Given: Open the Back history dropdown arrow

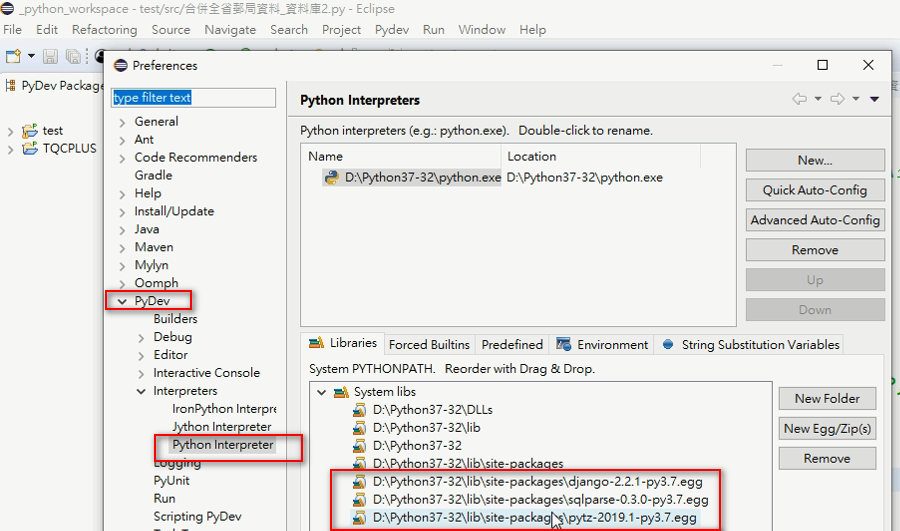Looking at the screenshot, I should pos(818,99).
